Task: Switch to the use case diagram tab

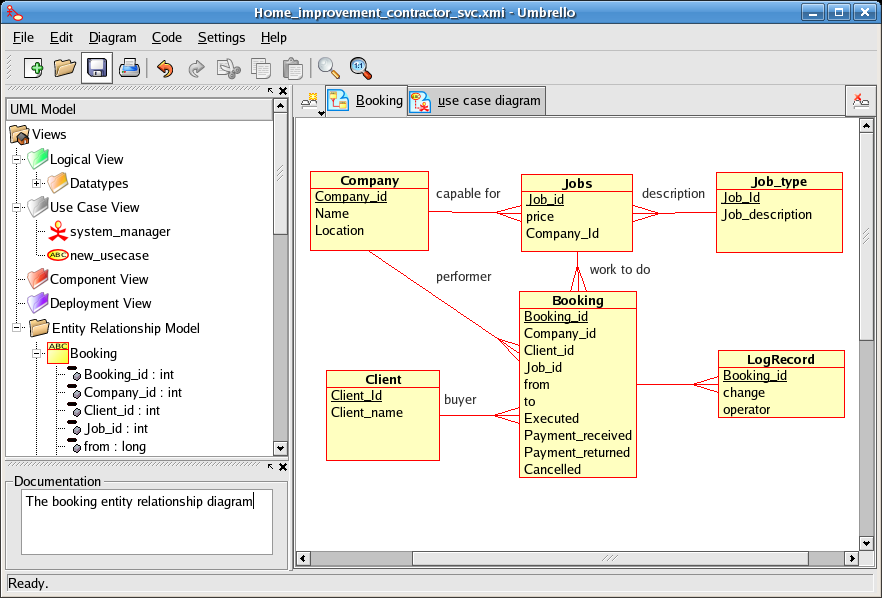Action: tap(476, 101)
